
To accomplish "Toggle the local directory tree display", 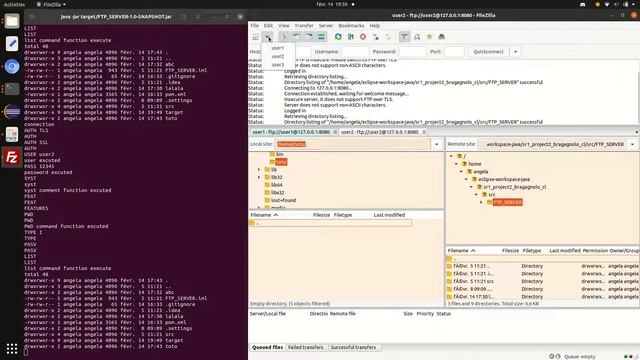I will click(x=296, y=37).
